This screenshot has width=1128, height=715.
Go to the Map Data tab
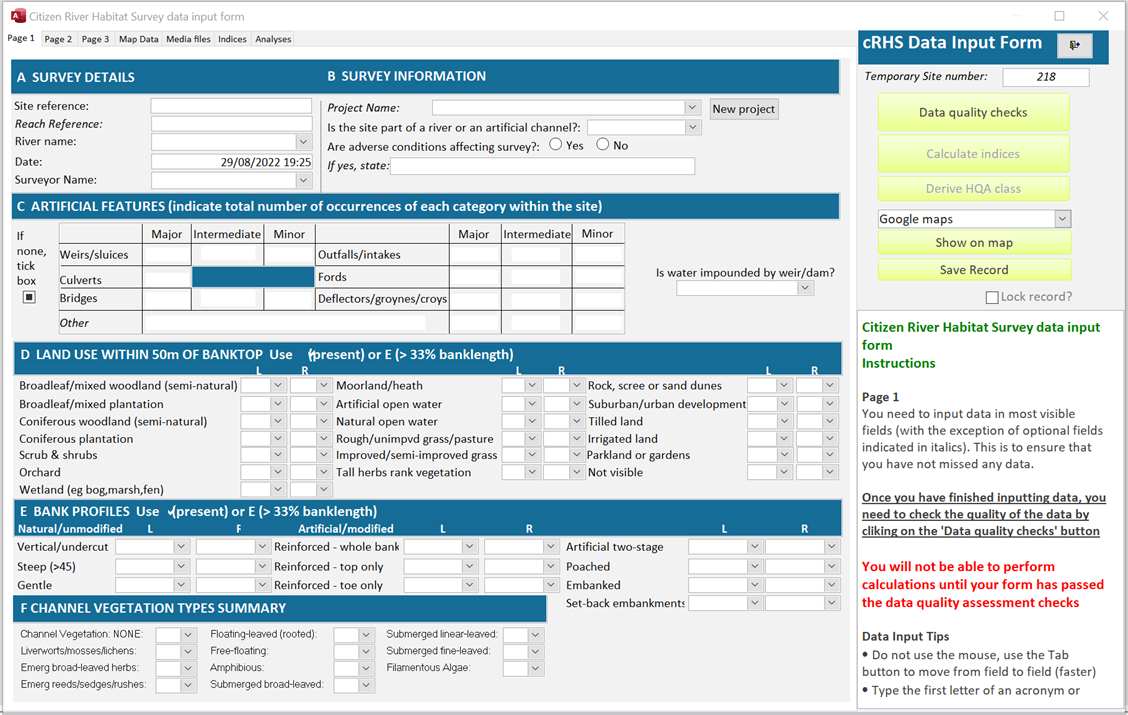tap(139, 39)
